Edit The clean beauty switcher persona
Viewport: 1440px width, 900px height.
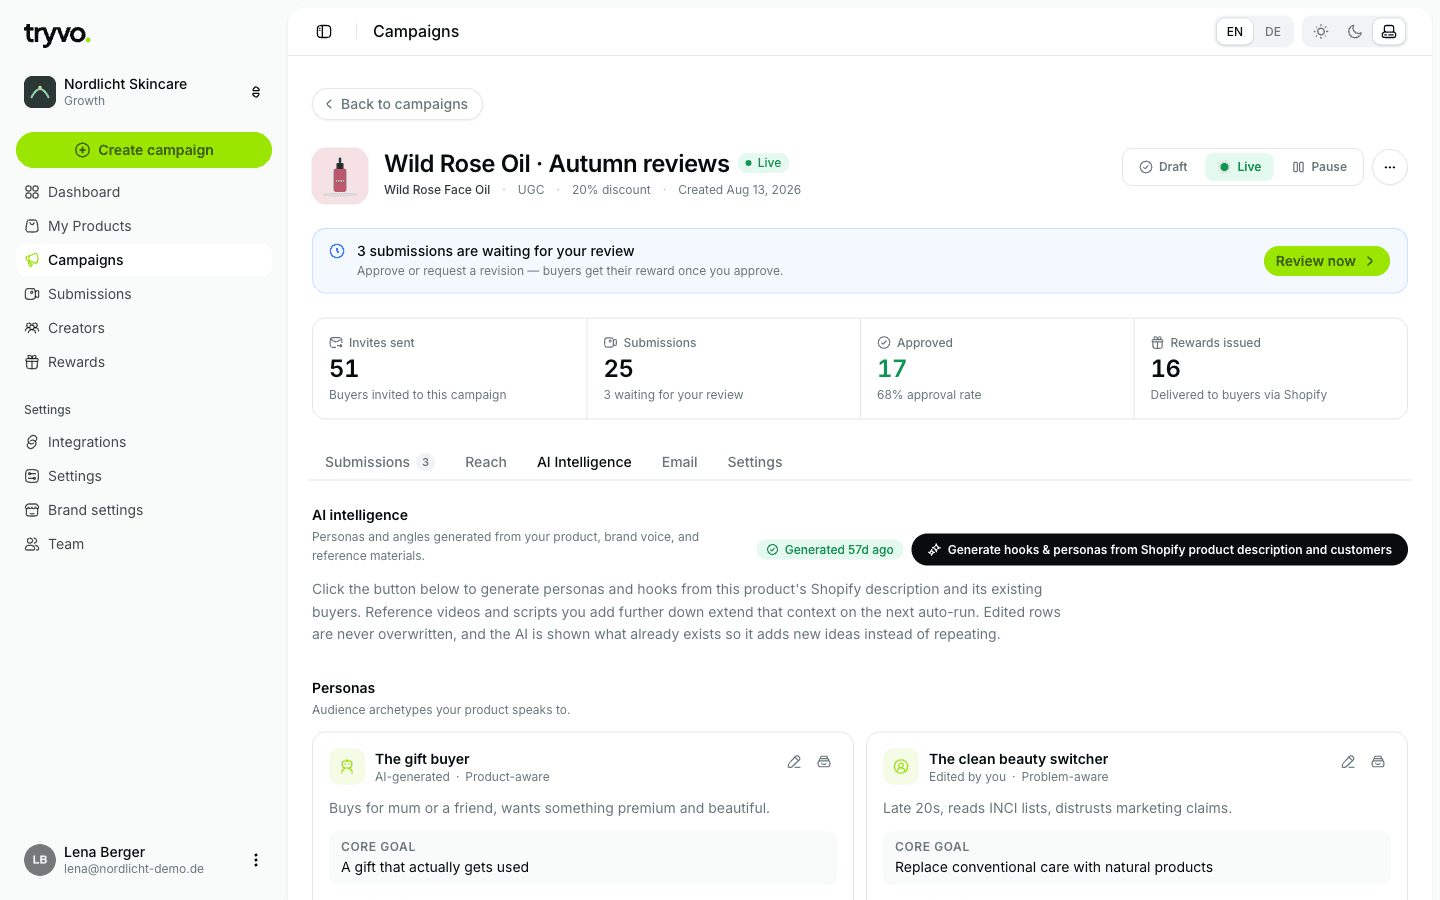tap(1348, 762)
